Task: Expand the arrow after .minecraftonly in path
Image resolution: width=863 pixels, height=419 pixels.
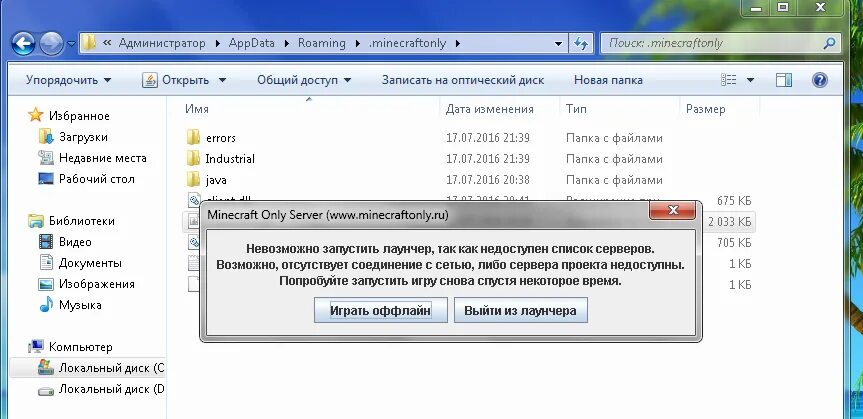Action: [x=457, y=43]
